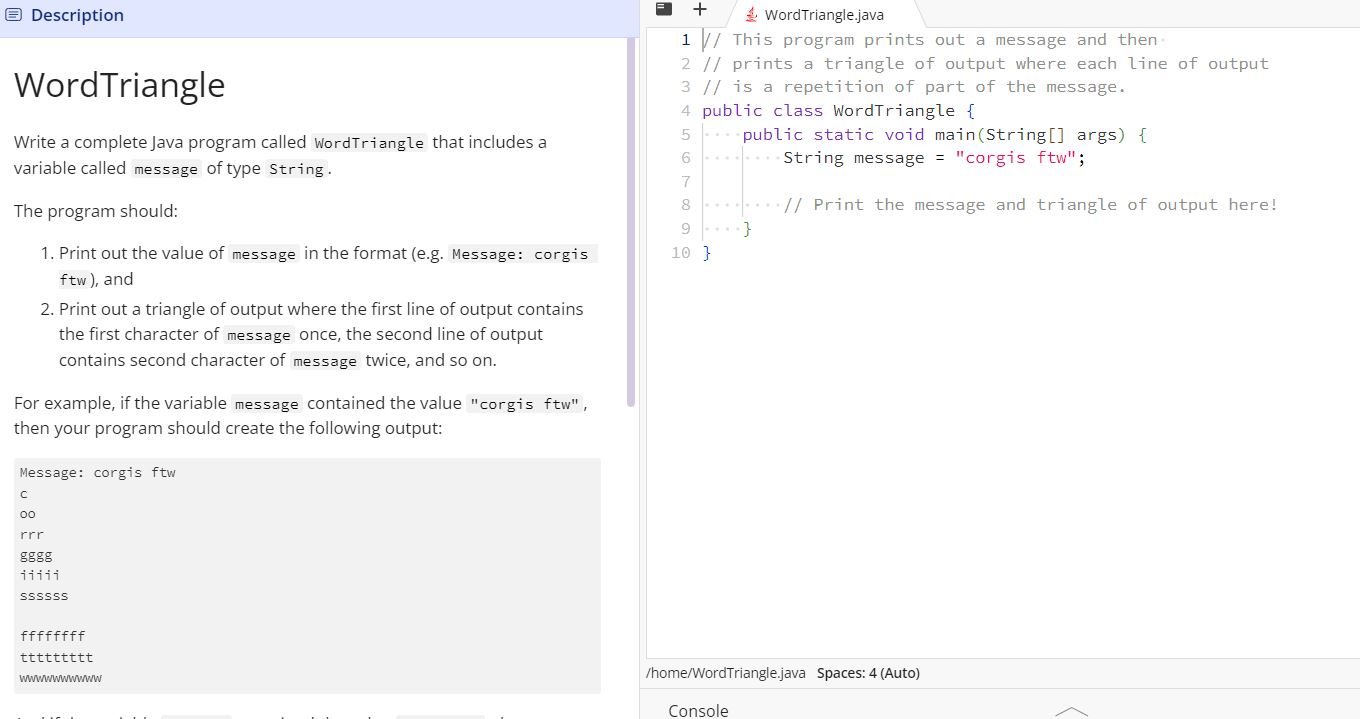Select the Description header tab
The image size is (1360, 719).
[x=76, y=14]
